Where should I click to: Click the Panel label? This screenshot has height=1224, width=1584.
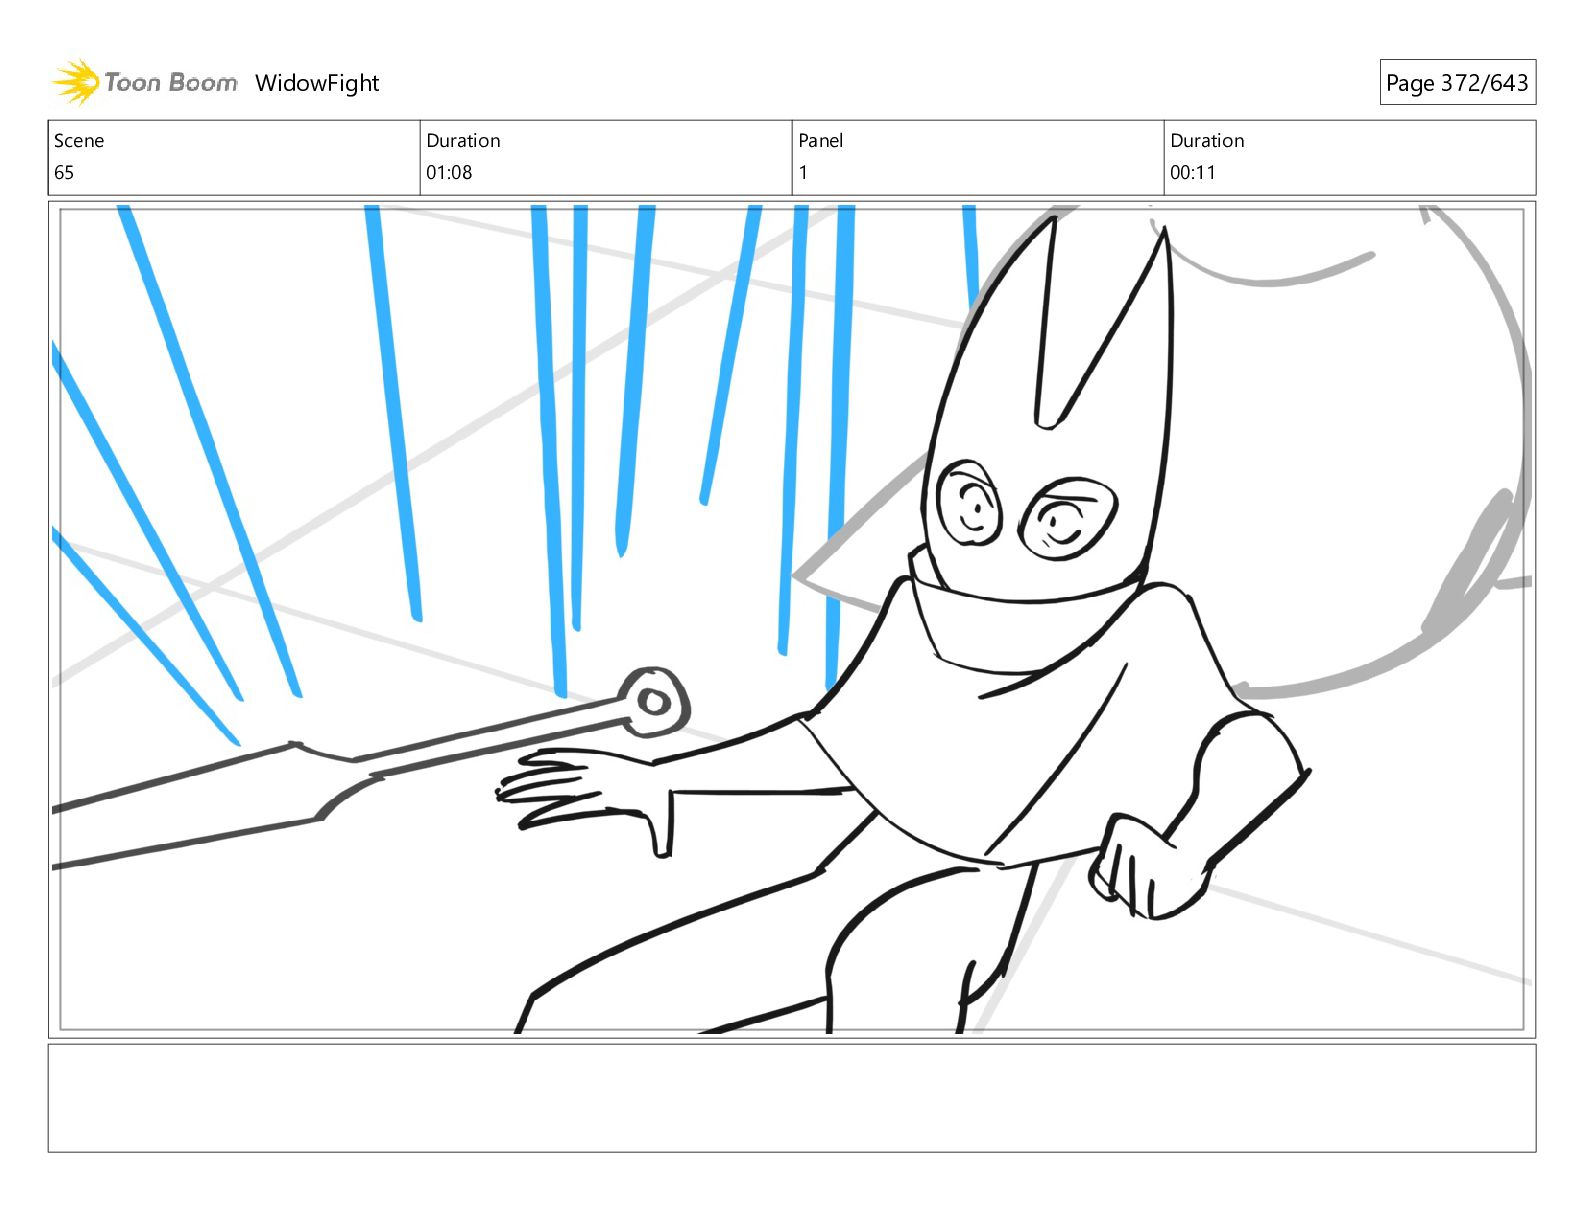pyautogui.click(x=821, y=141)
